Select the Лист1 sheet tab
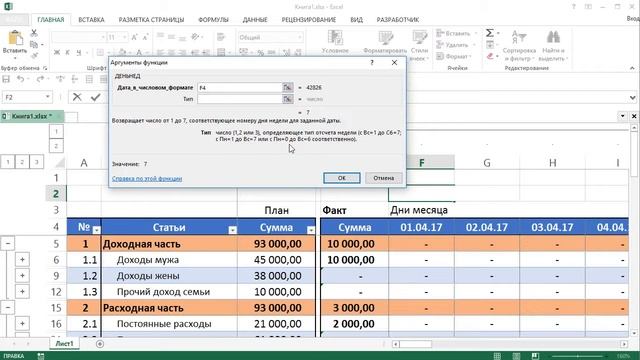 (x=64, y=344)
